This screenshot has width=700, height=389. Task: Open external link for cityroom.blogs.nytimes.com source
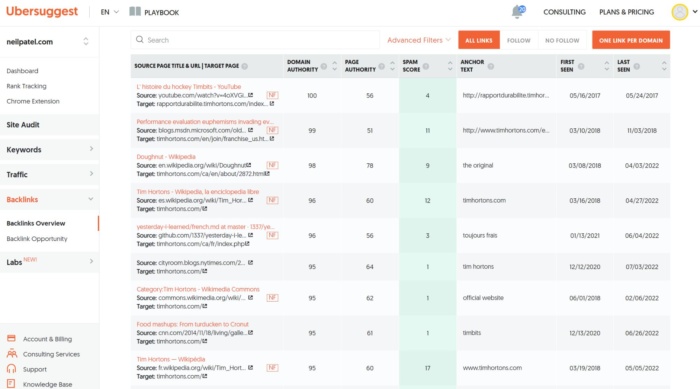(250, 263)
